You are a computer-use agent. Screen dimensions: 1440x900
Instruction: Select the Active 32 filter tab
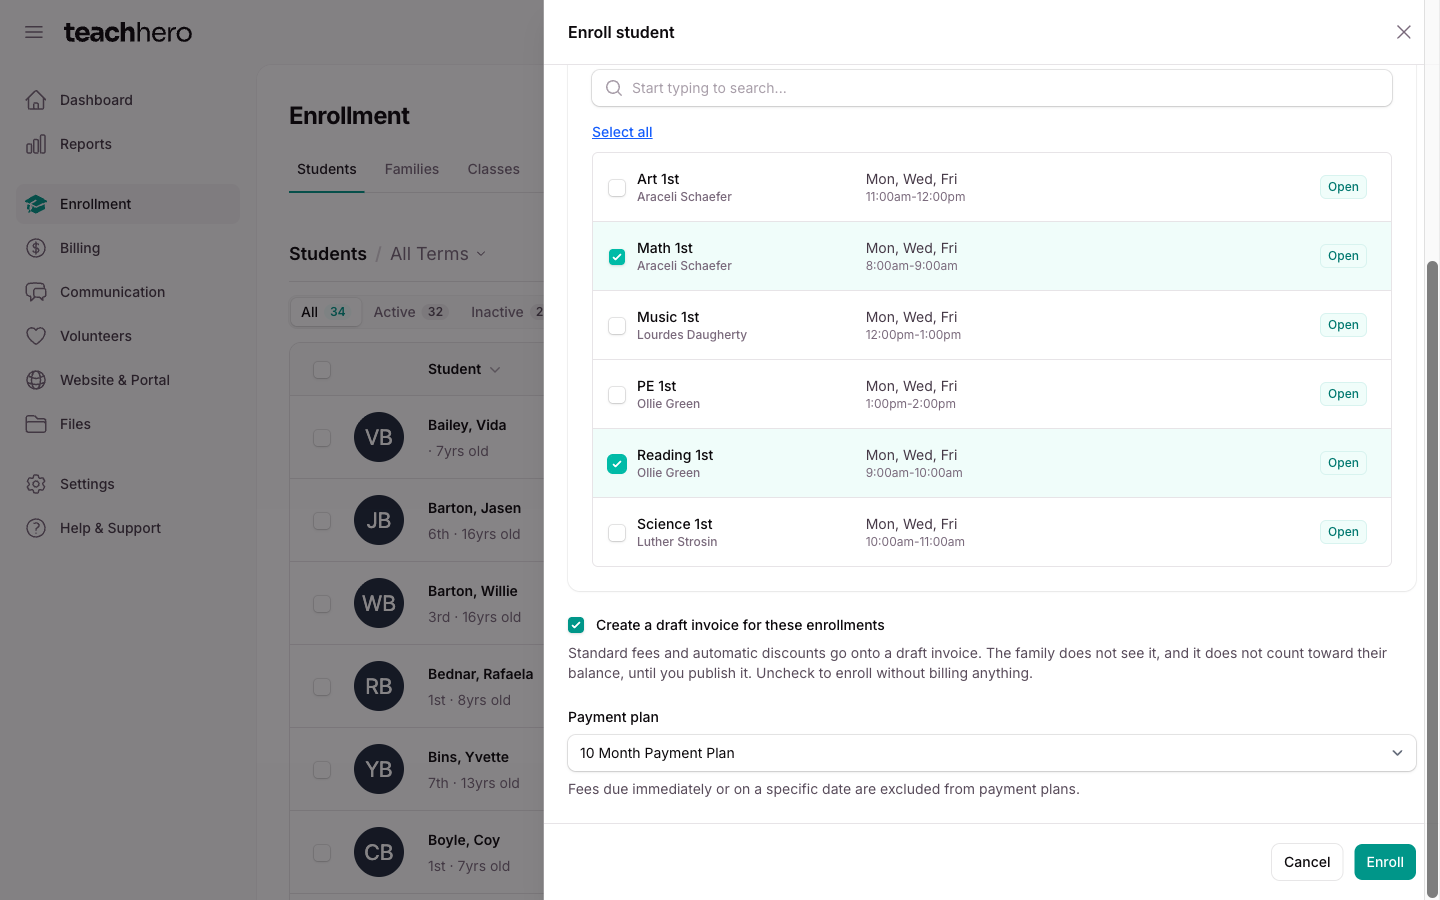tap(410, 312)
